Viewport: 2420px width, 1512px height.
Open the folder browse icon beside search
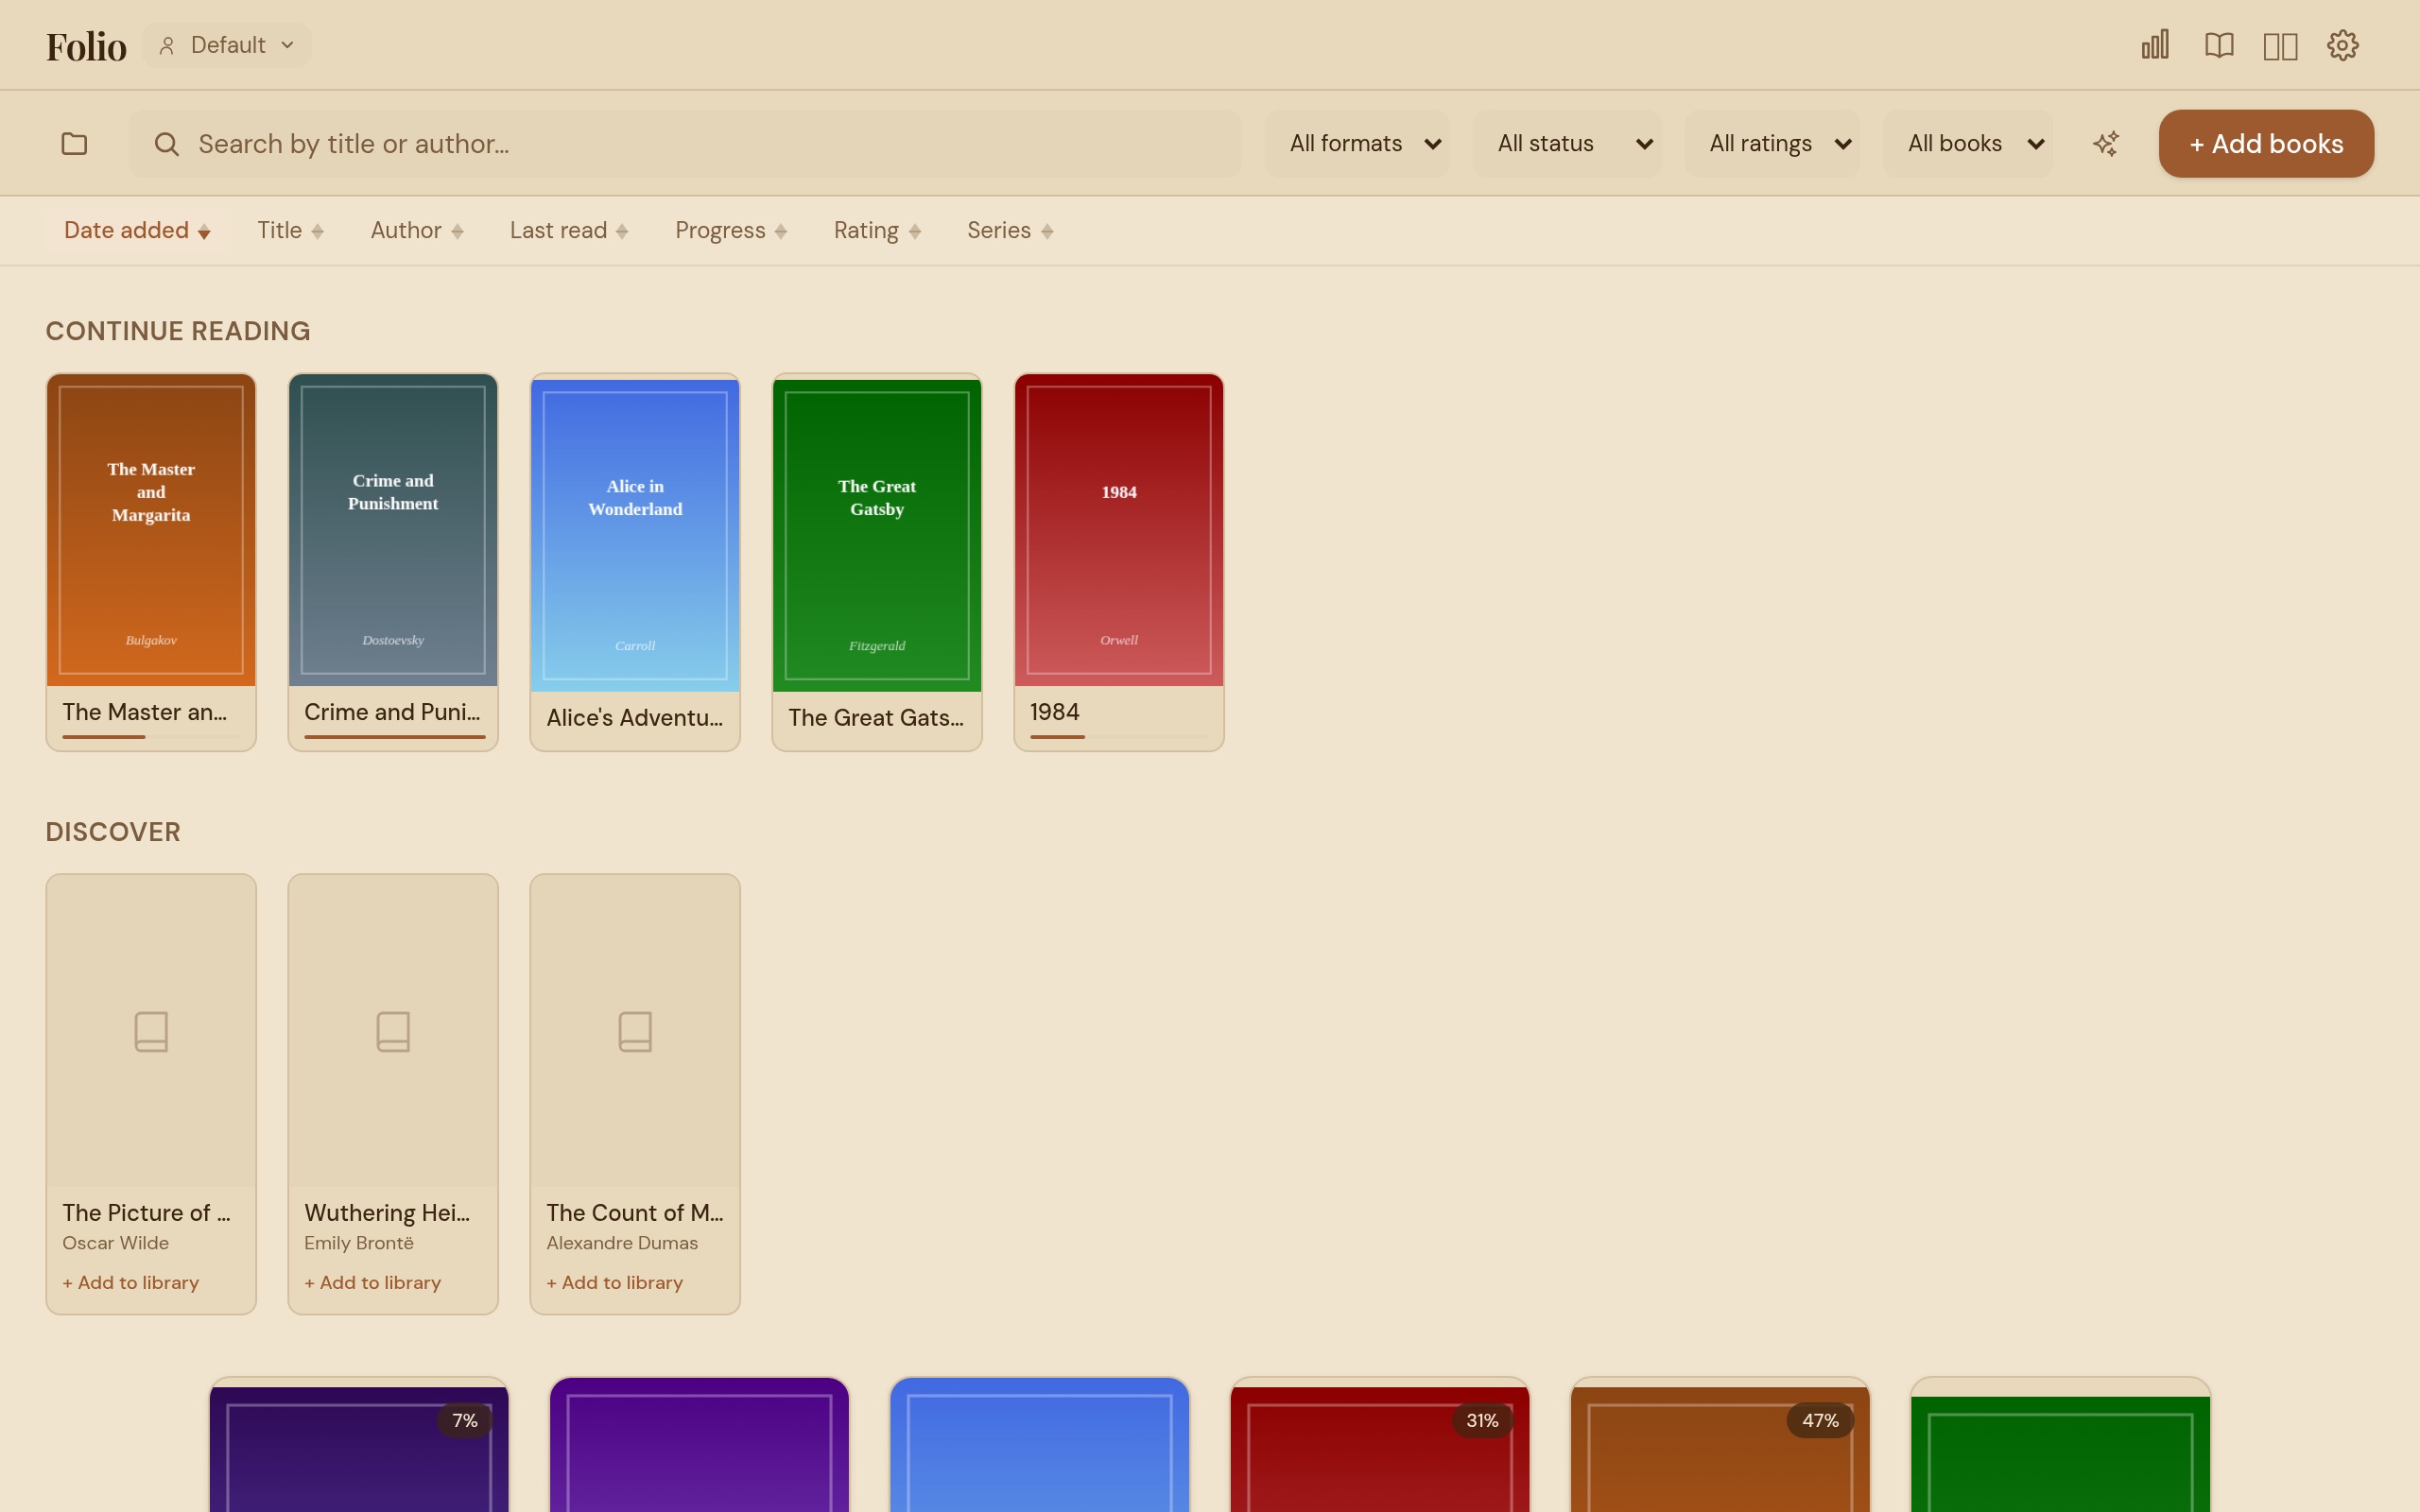pyautogui.click(x=74, y=143)
